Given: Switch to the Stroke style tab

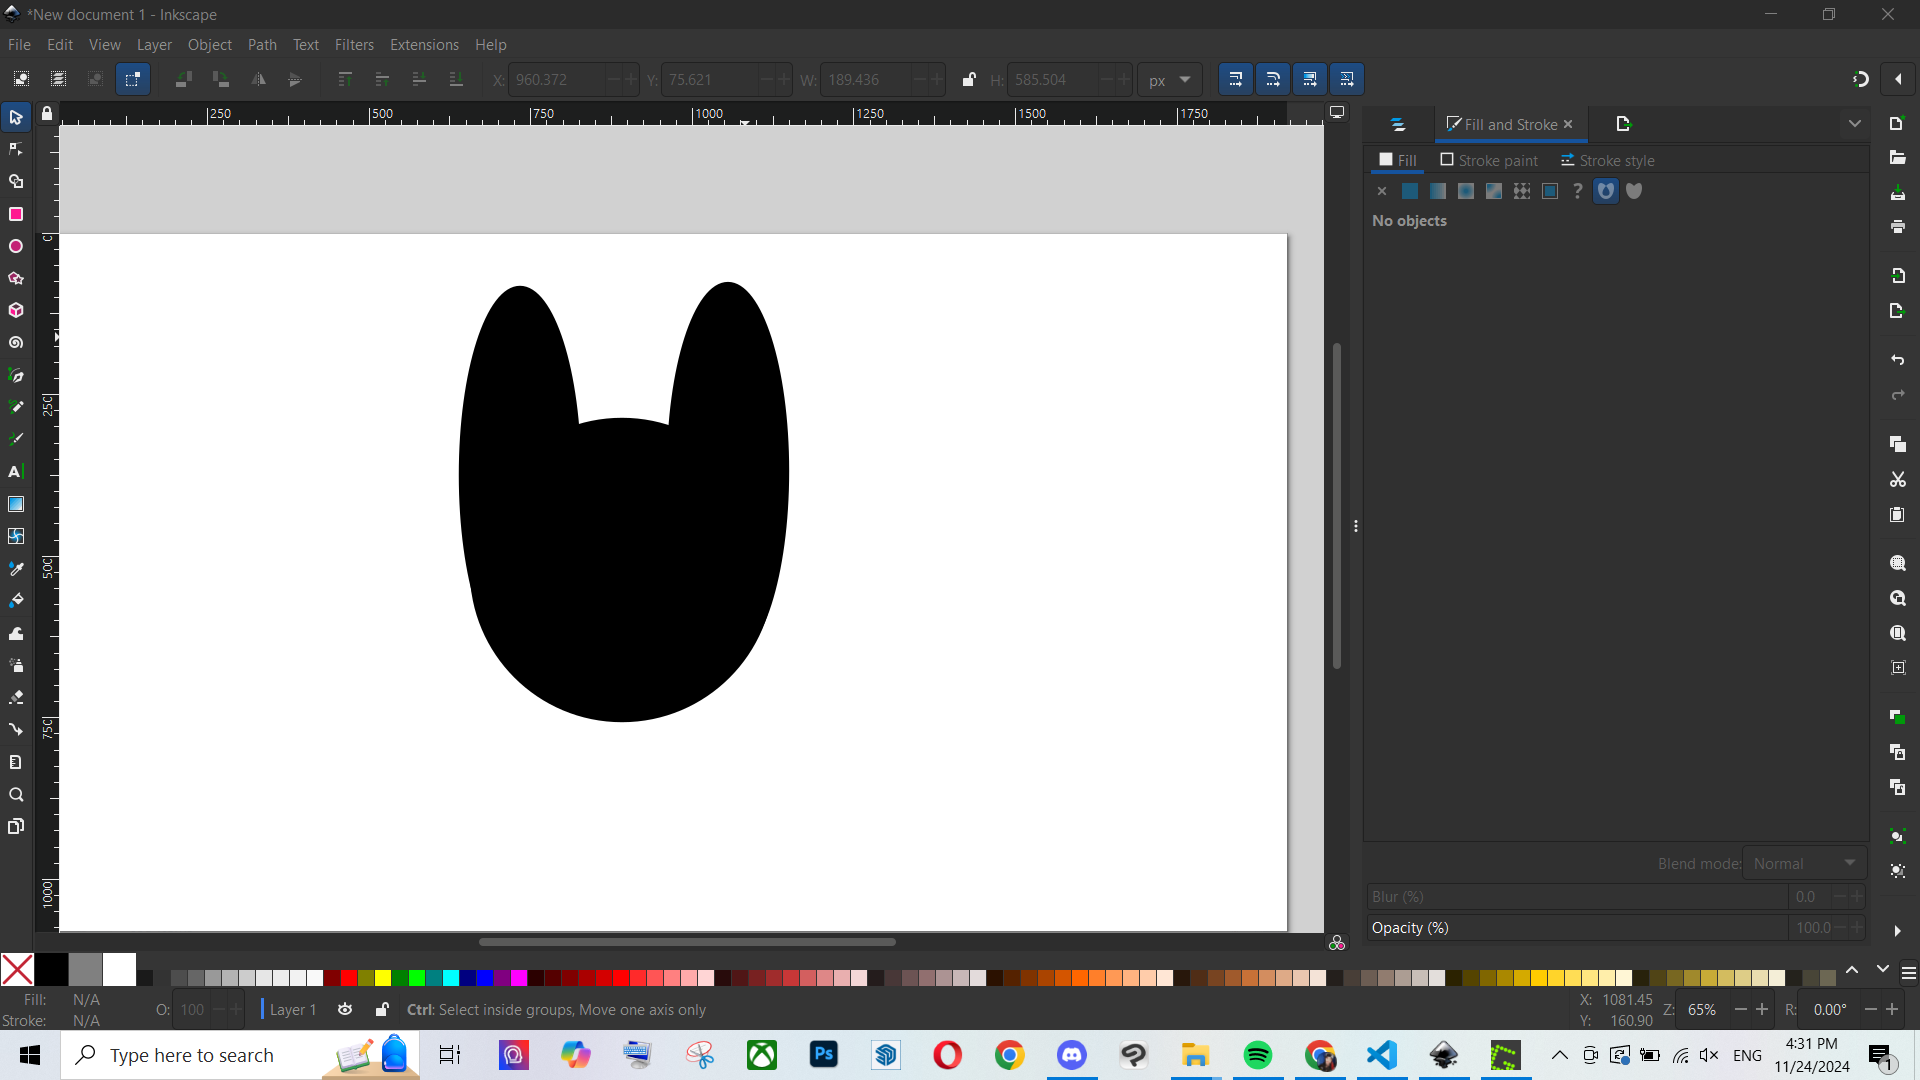Looking at the screenshot, I should [x=1607, y=160].
